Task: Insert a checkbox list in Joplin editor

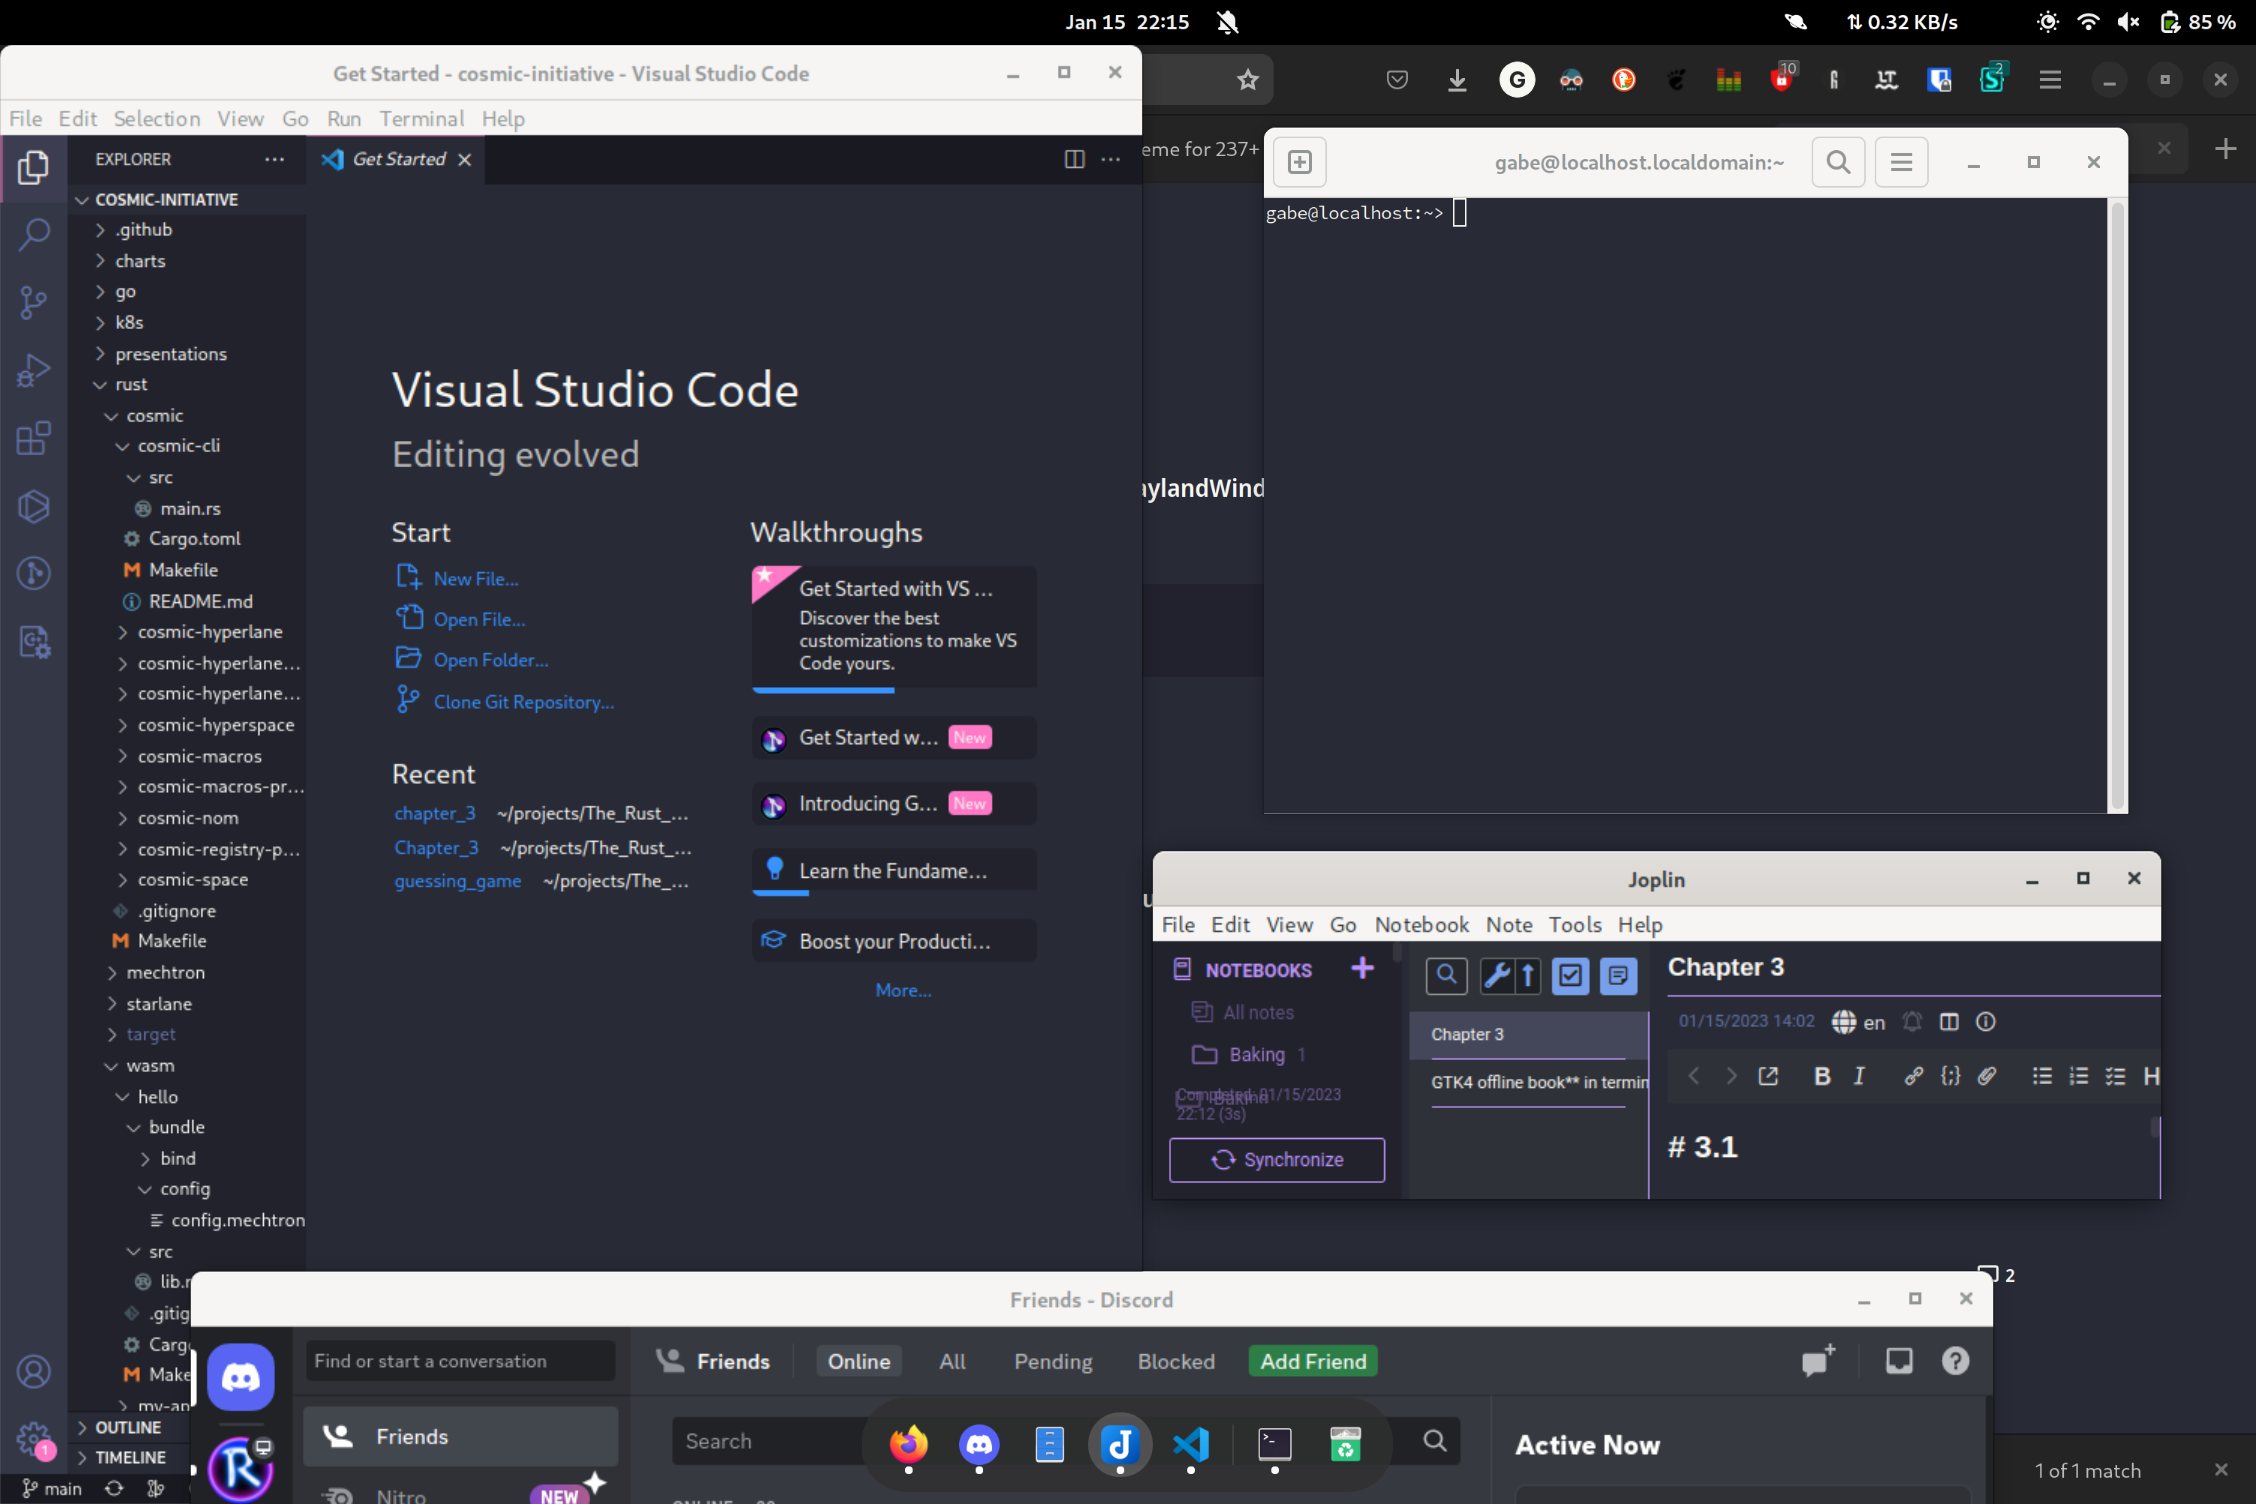Action: (2116, 1076)
